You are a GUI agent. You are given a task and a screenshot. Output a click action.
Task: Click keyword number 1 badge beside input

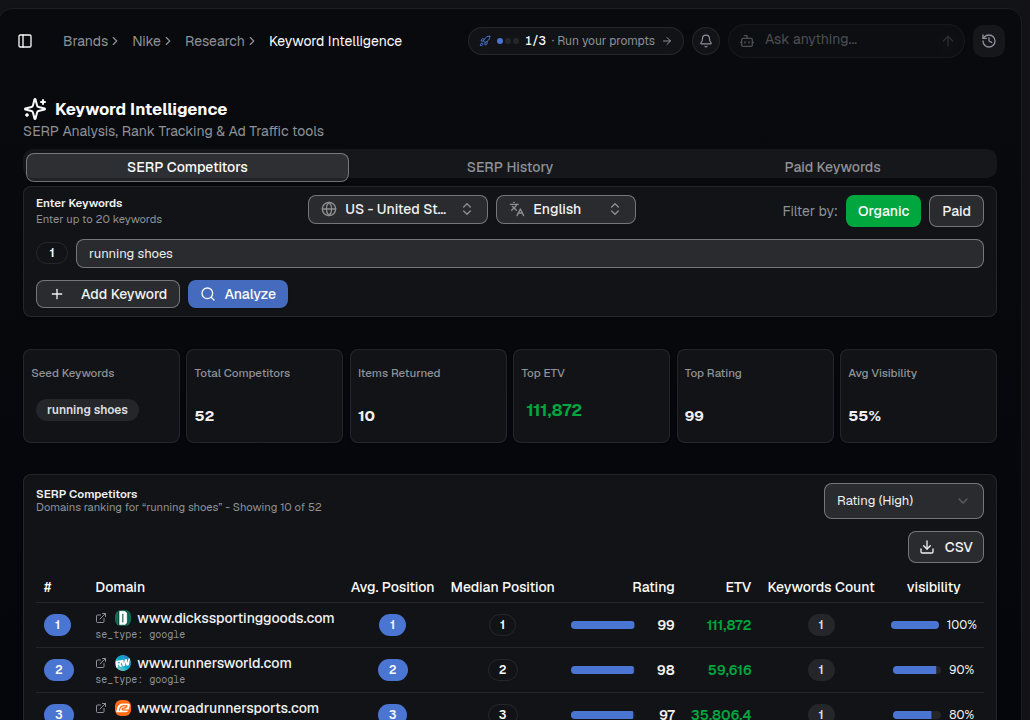(52, 253)
